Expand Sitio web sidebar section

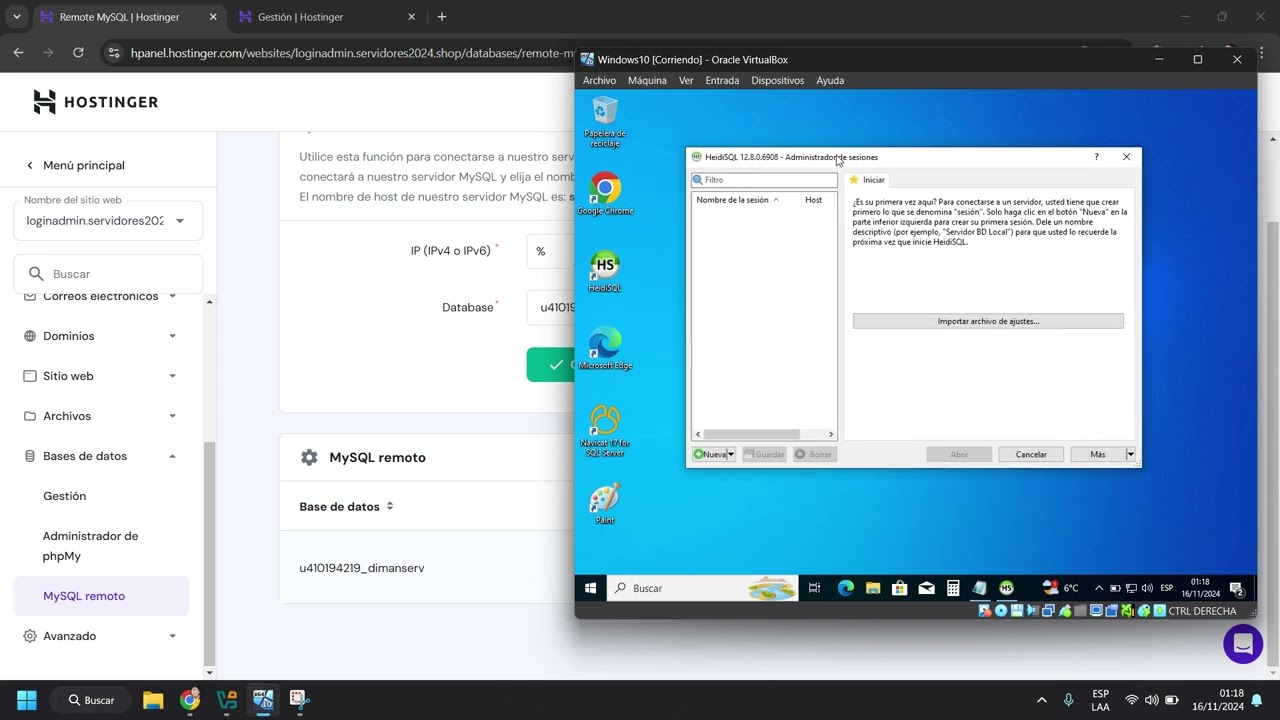(x=101, y=376)
